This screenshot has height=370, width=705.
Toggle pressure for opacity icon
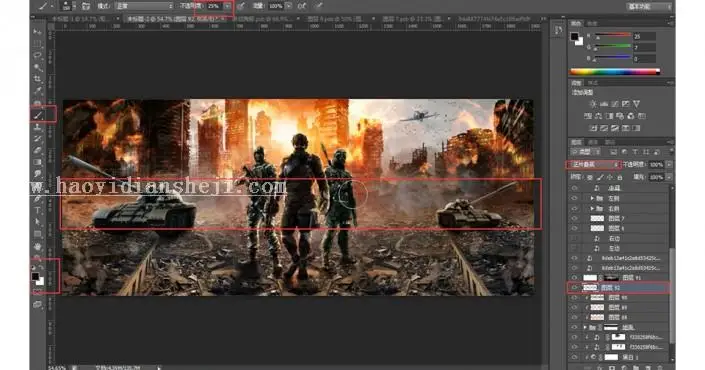[x=241, y=6]
